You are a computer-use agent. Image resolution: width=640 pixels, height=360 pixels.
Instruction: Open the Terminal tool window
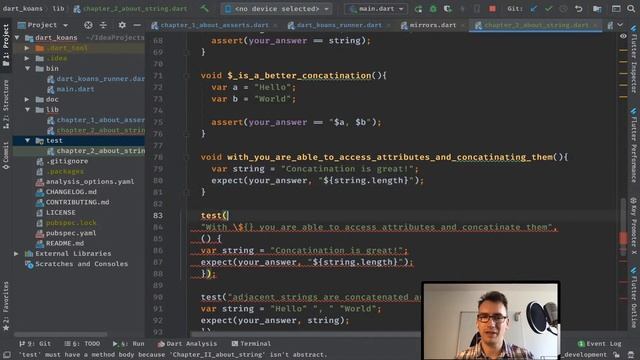pos(251,344)
